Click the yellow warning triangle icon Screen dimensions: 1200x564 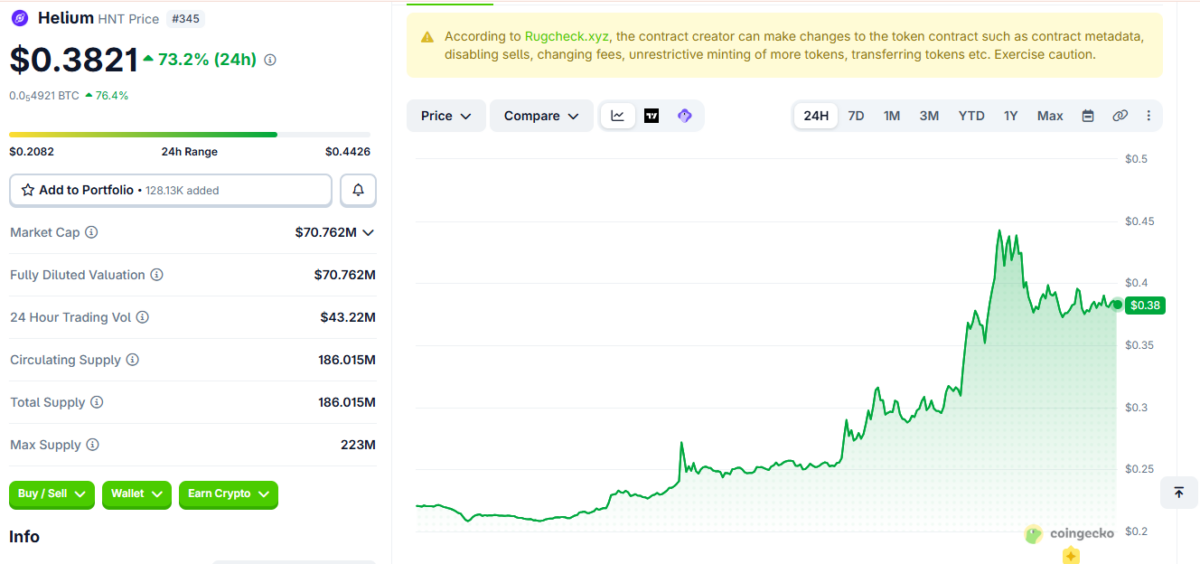point(427,37)
